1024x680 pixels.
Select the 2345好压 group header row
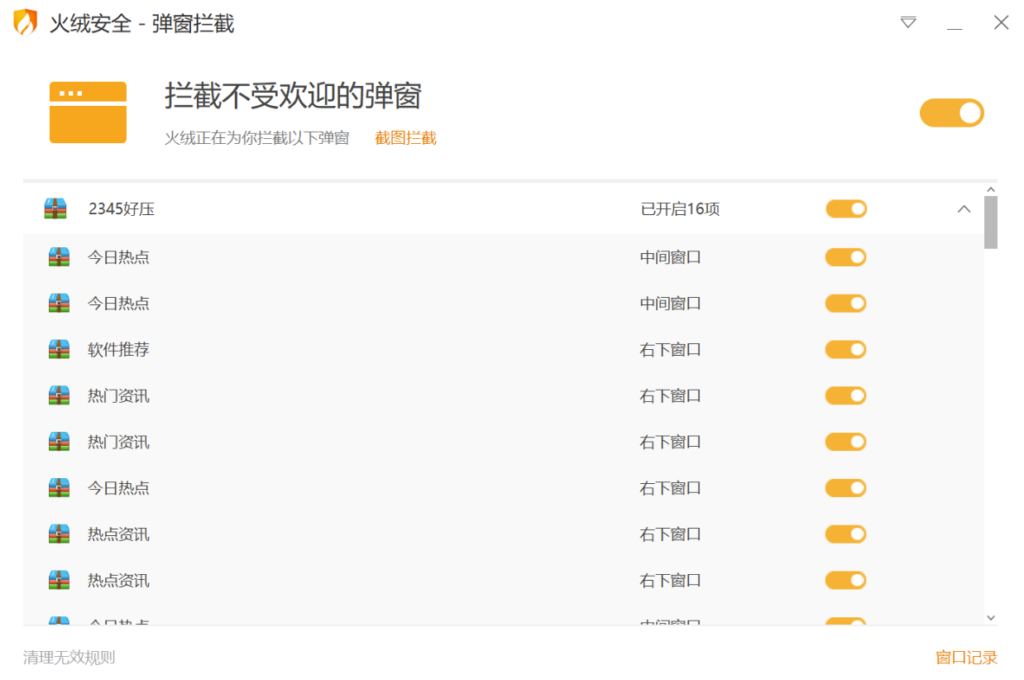click(x=400, y=209)
